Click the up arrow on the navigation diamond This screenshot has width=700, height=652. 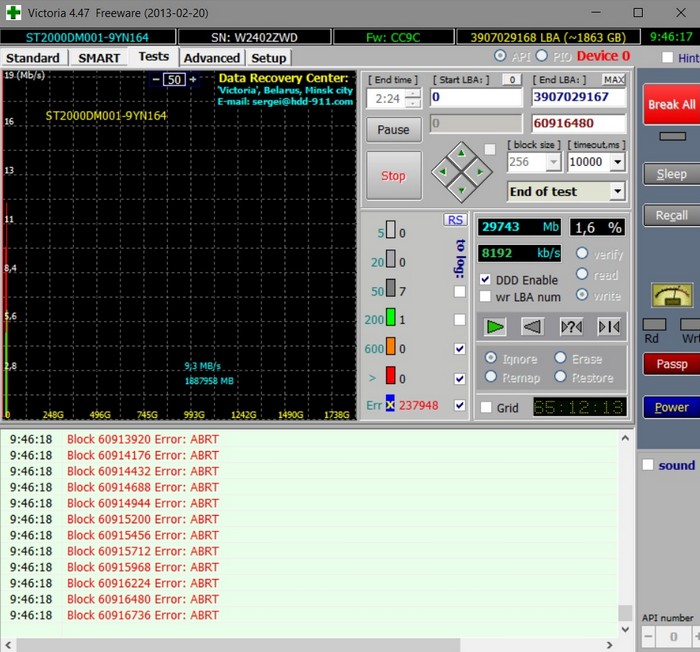[460, 155]
